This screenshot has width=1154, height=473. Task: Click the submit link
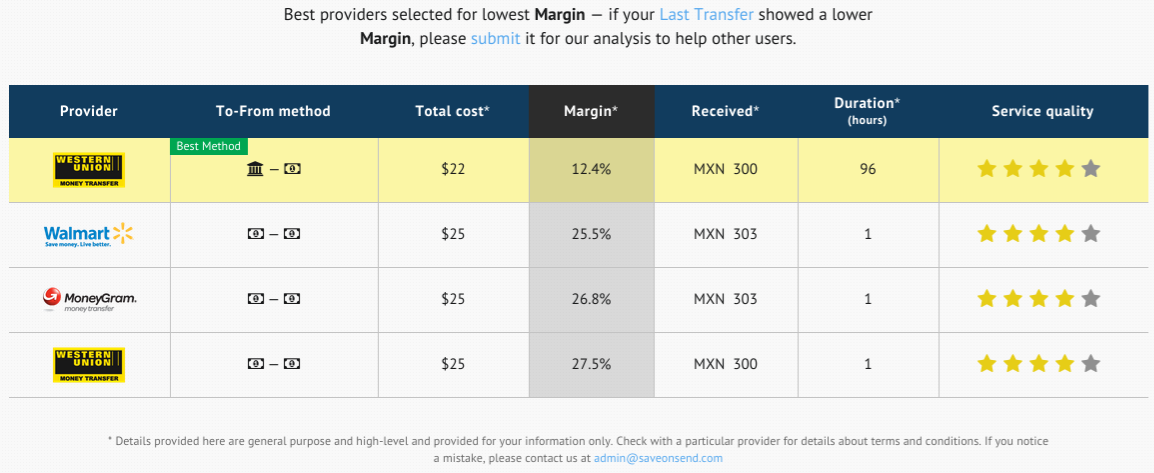495,39
